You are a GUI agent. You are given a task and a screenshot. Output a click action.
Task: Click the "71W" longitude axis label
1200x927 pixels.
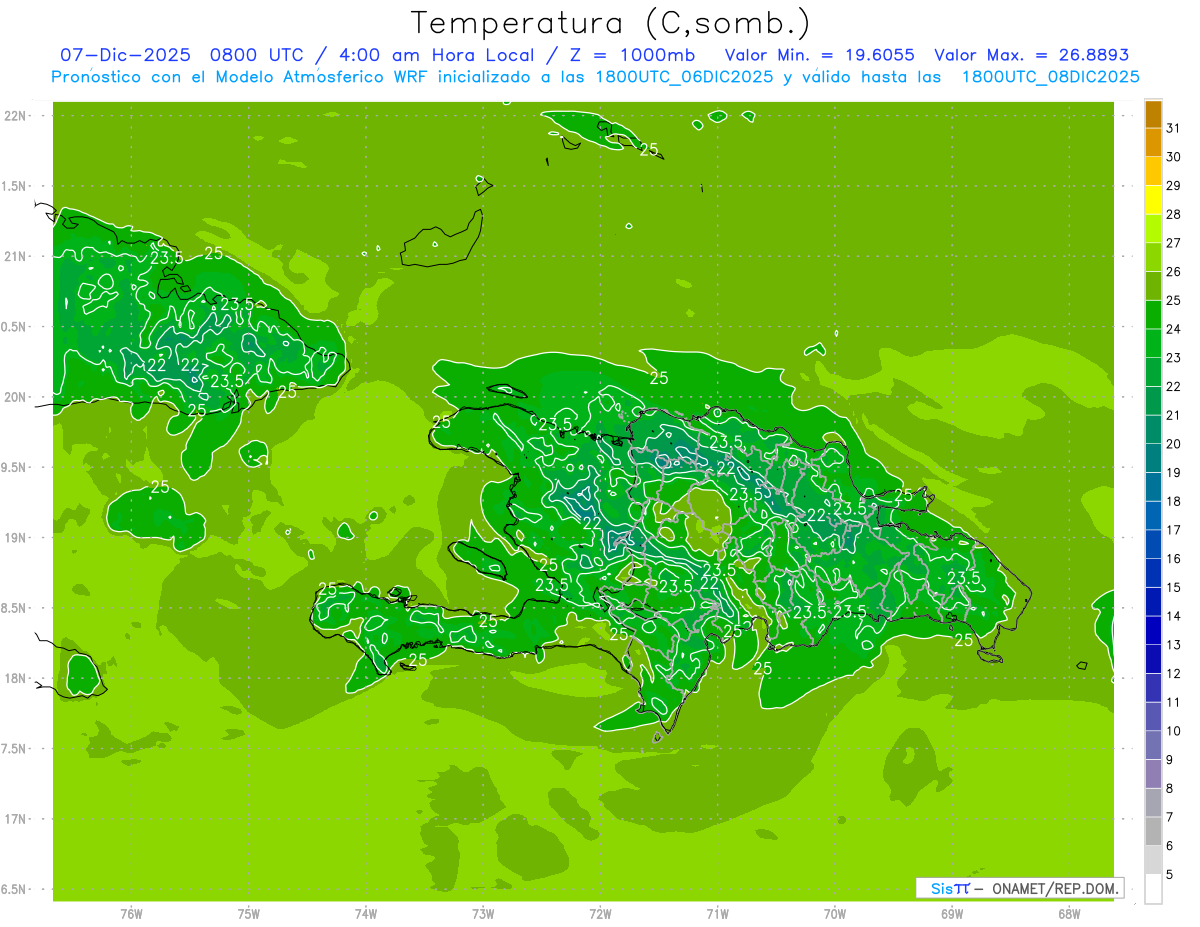tap(717, 914)
